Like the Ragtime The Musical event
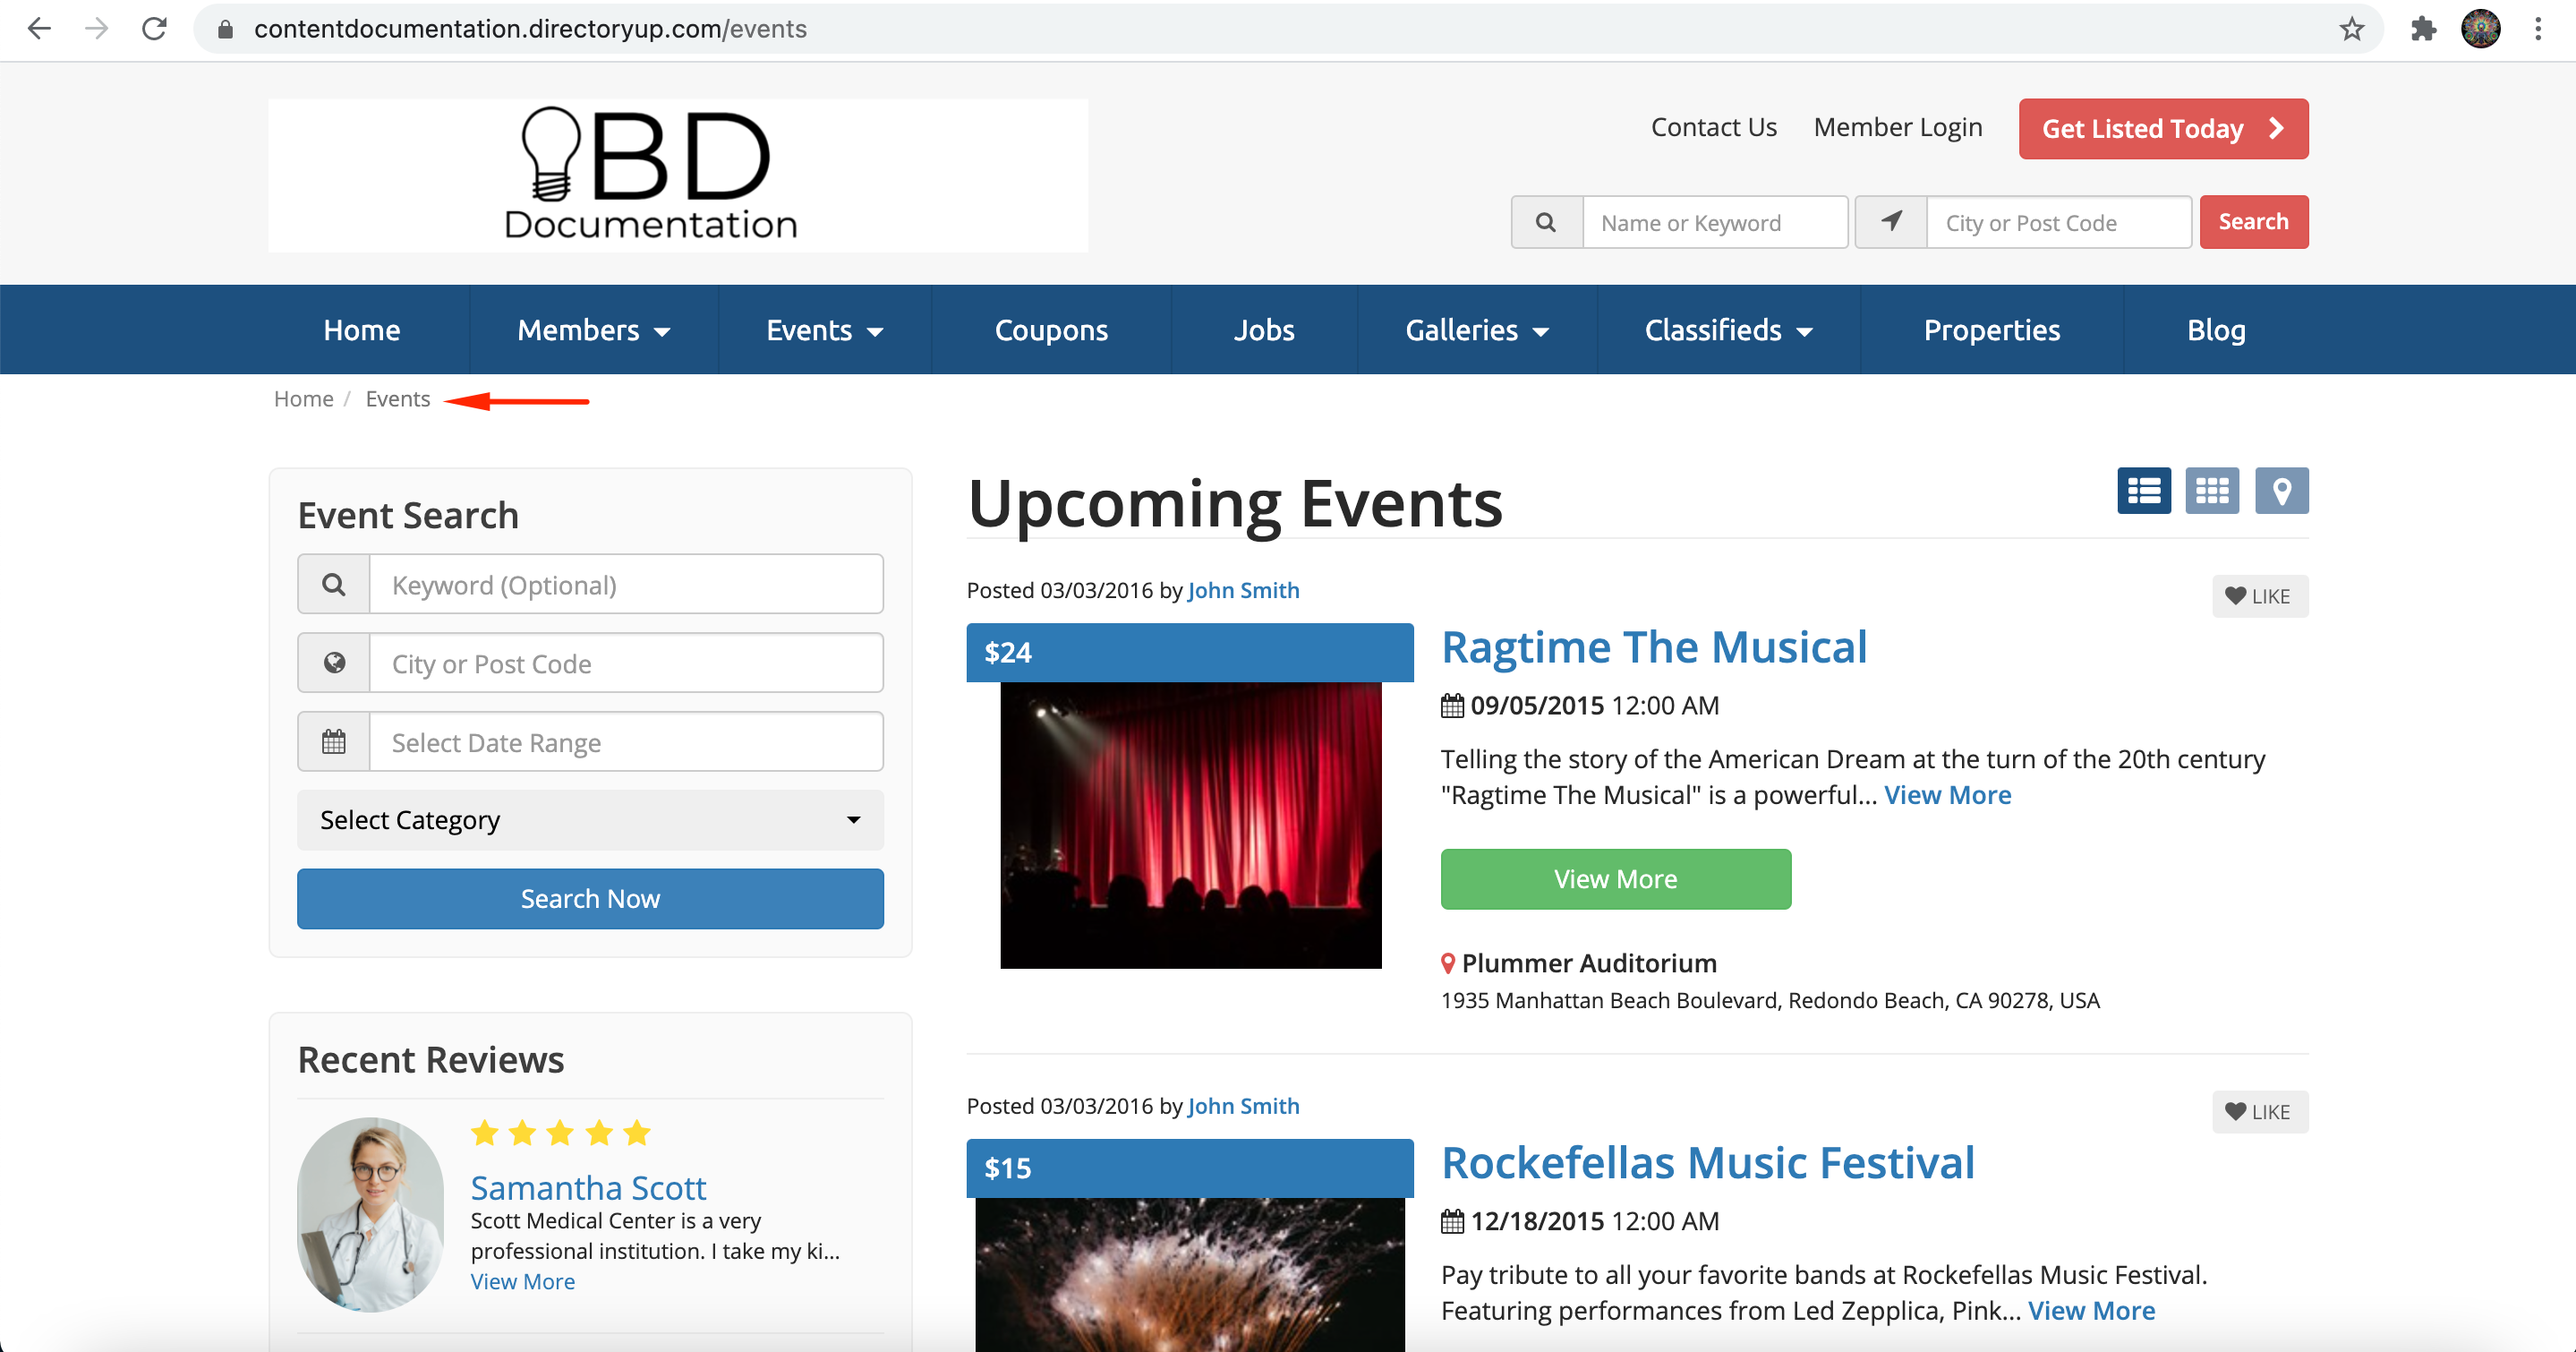Screen dimensions: 2576x1352 pyautogui.click(x=2259, y=596)
